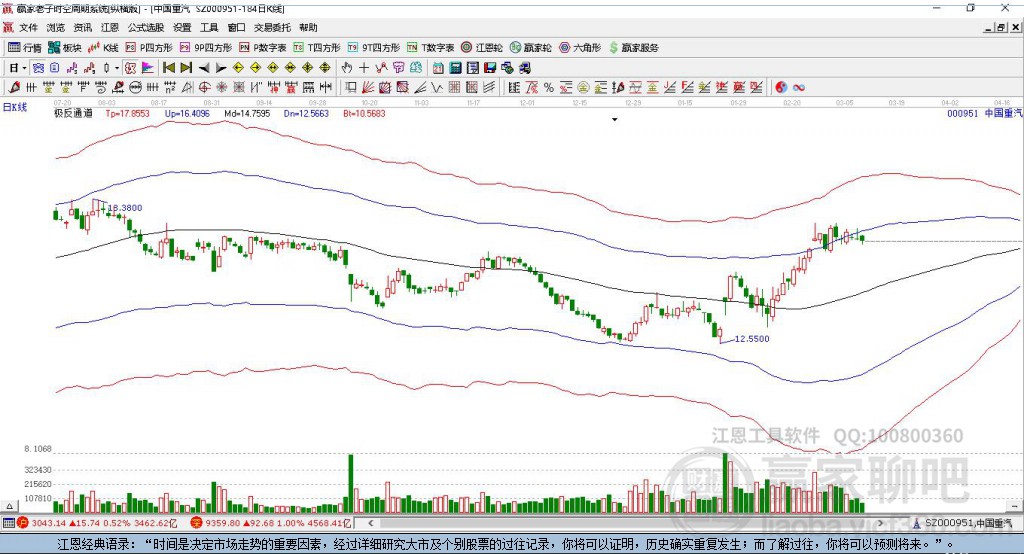
Task: Click the red rising polyline icon
Action: [x=381, y=67]
